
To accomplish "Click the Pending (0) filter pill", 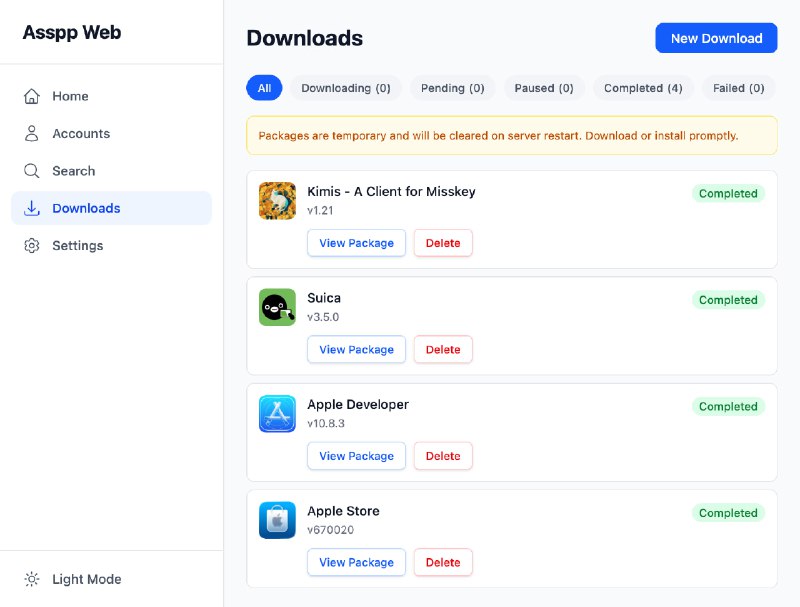I will tap(452, 88).
